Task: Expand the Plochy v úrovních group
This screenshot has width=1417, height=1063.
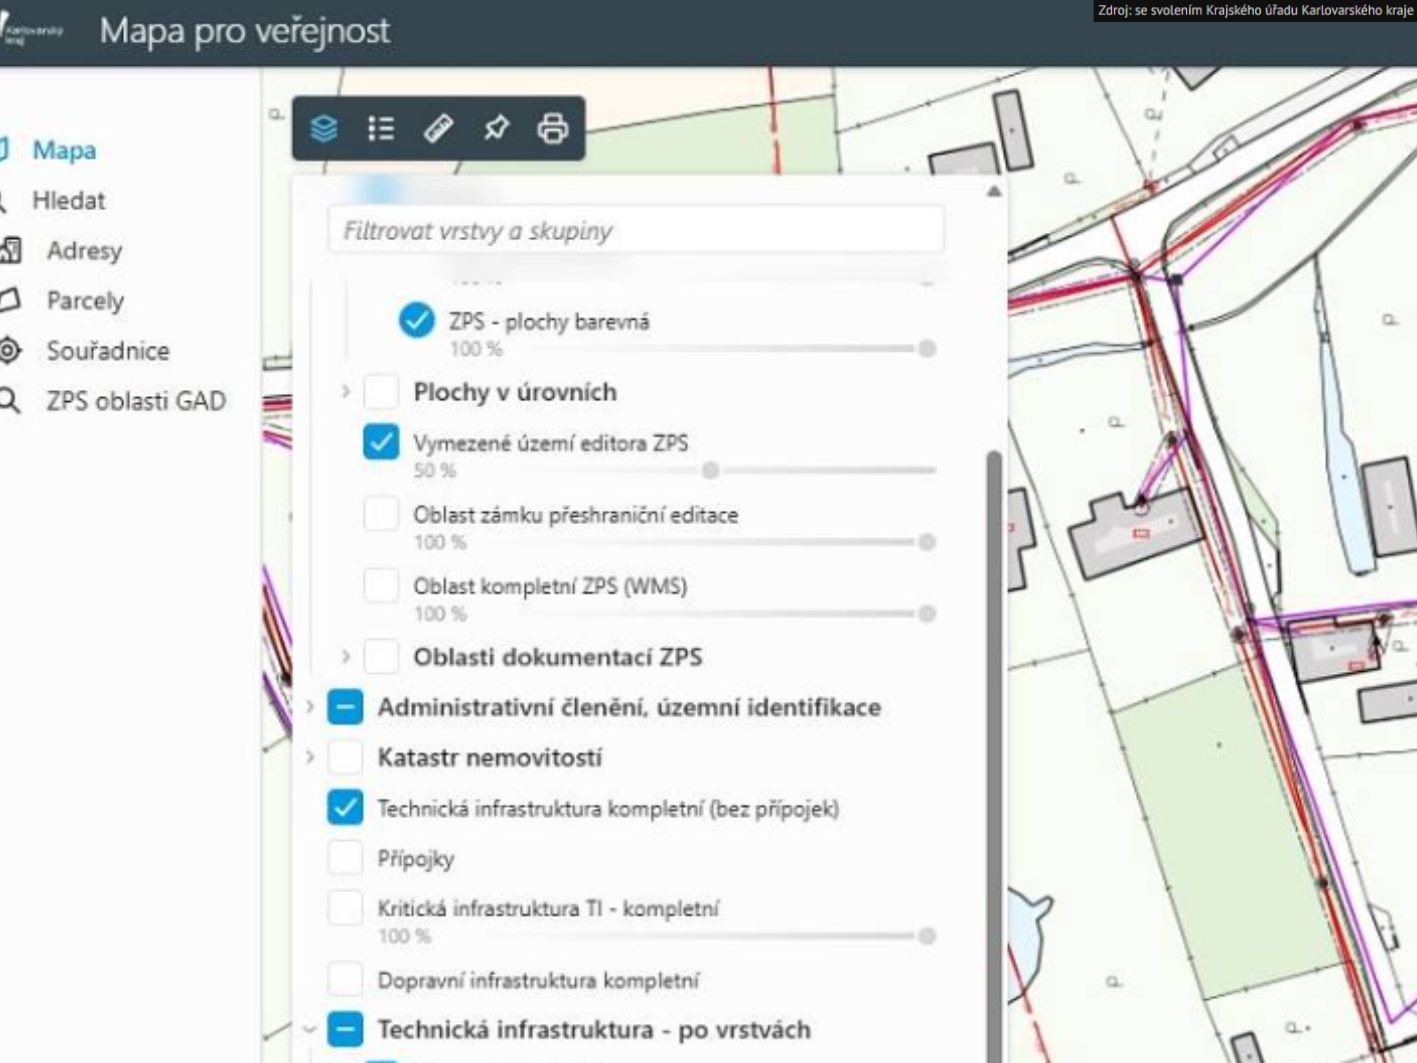Action: (x=346, y=392)
